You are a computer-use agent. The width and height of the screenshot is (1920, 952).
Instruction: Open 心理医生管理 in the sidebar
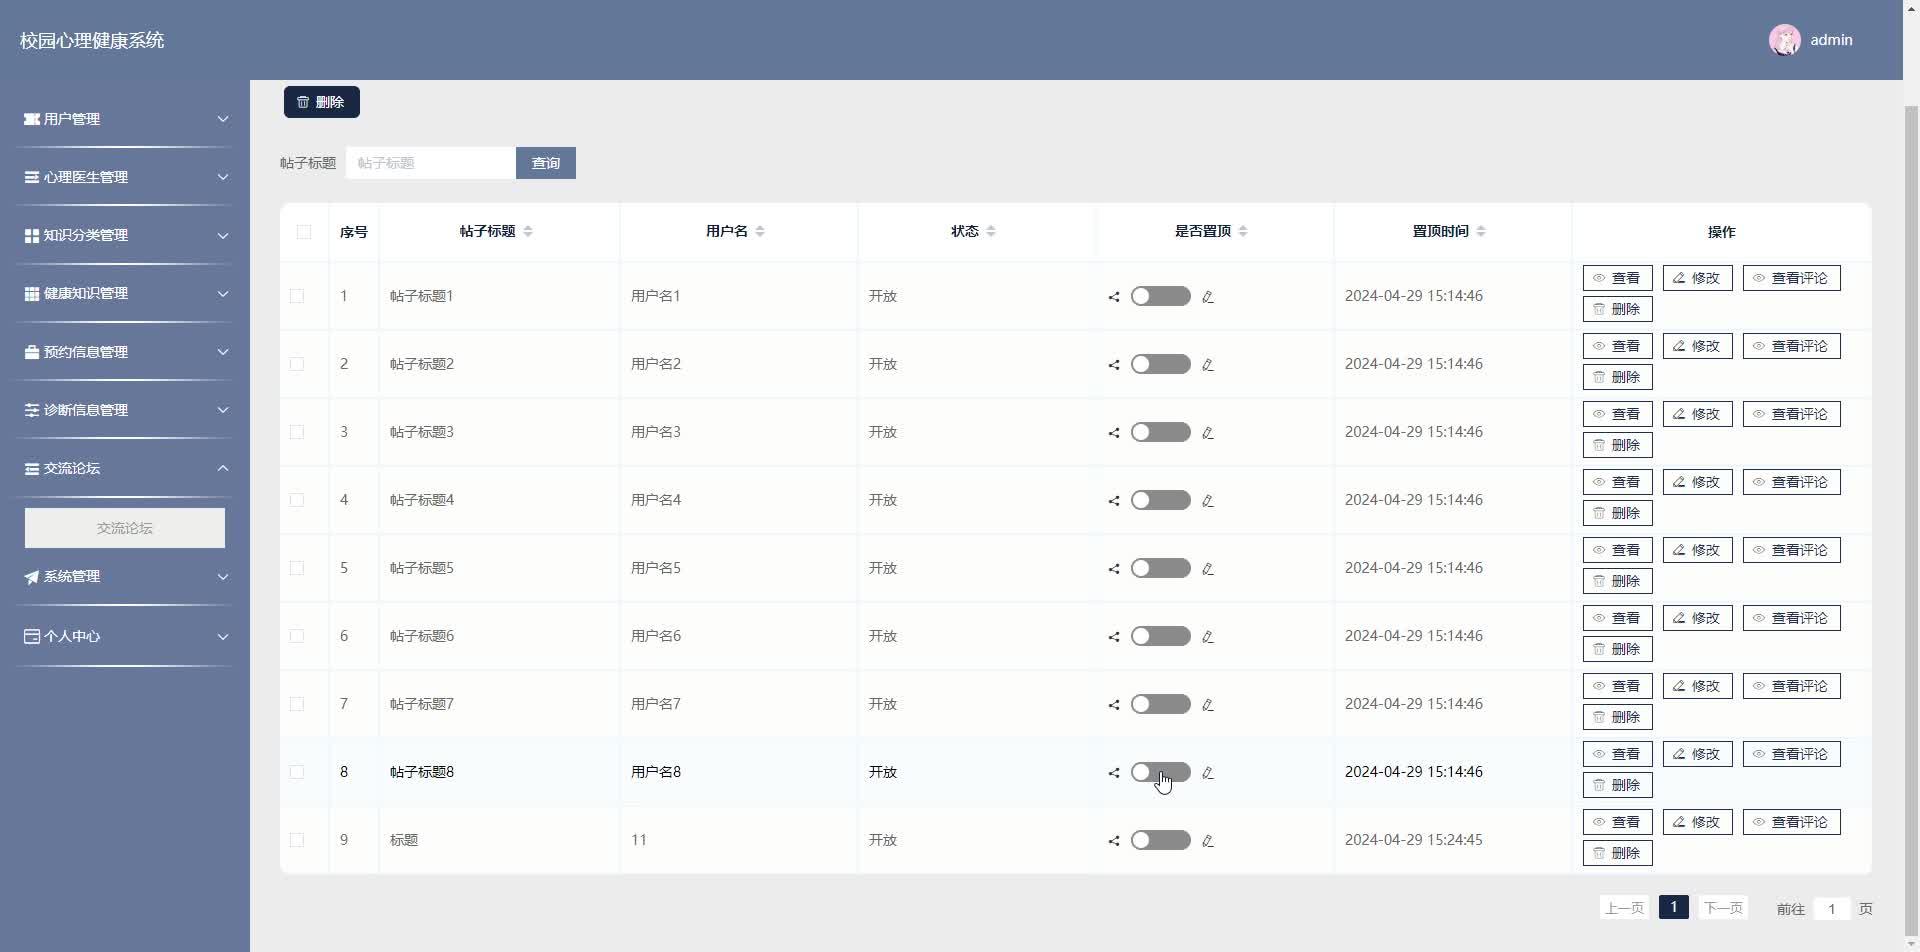[125, 177]
